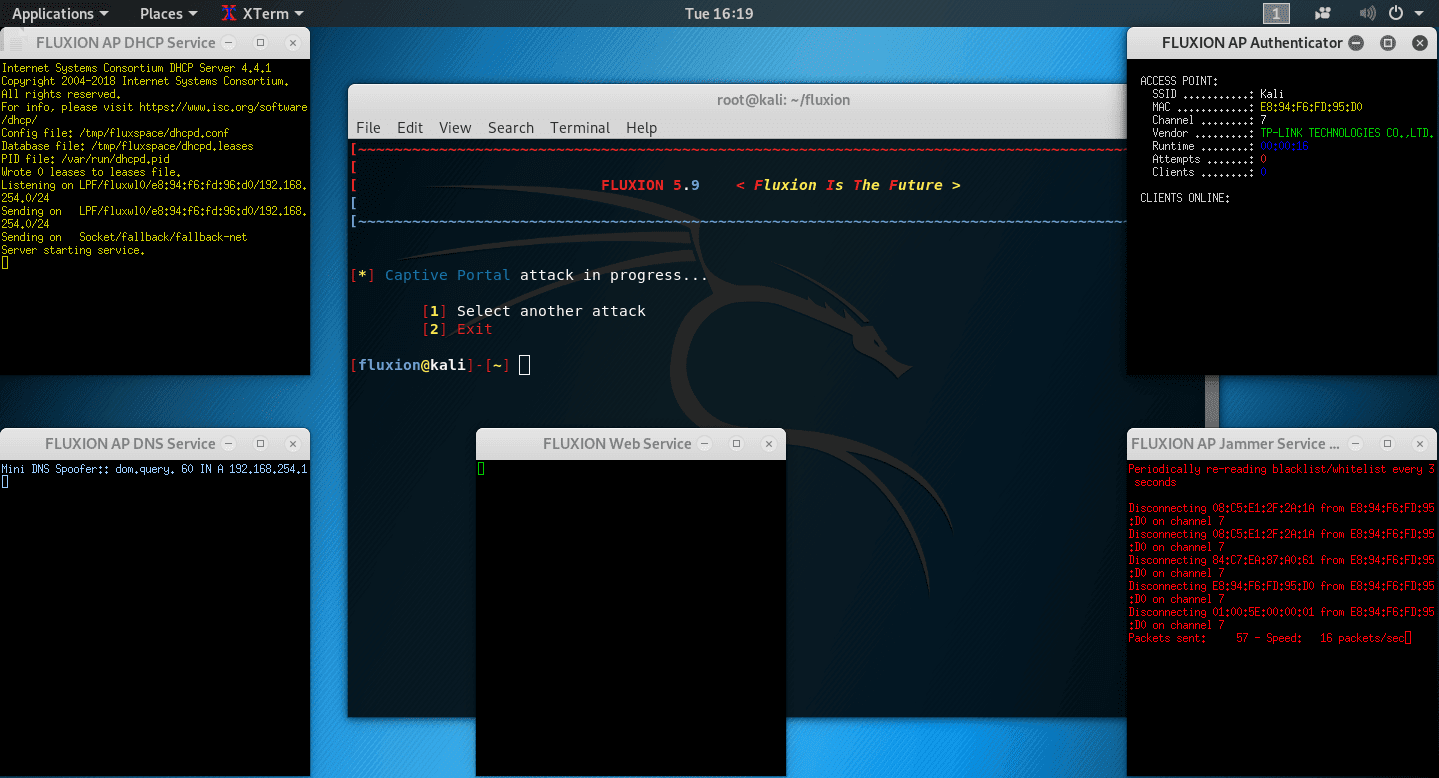Open the volume speaker icon

click(1367, 13)
